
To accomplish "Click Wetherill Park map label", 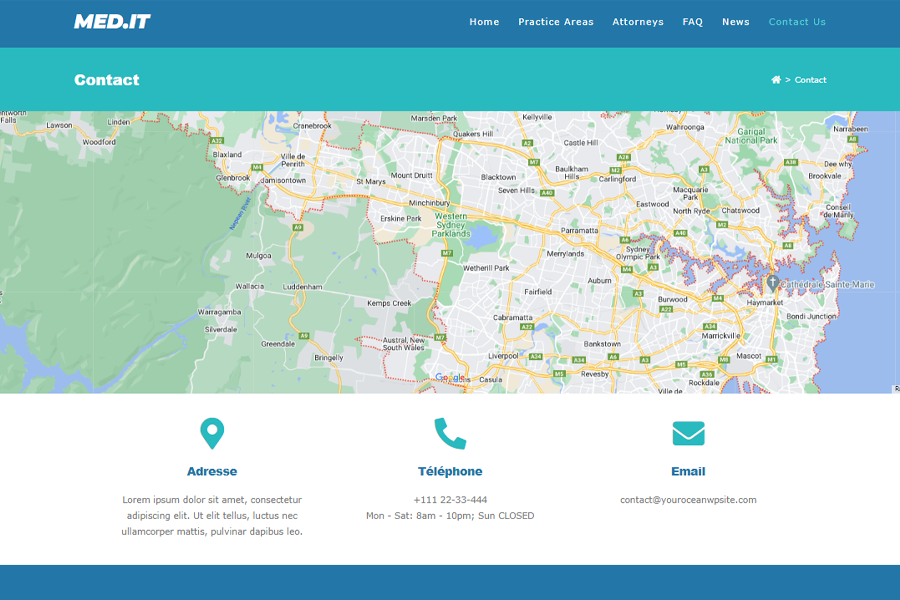I will tap(486, 268).
